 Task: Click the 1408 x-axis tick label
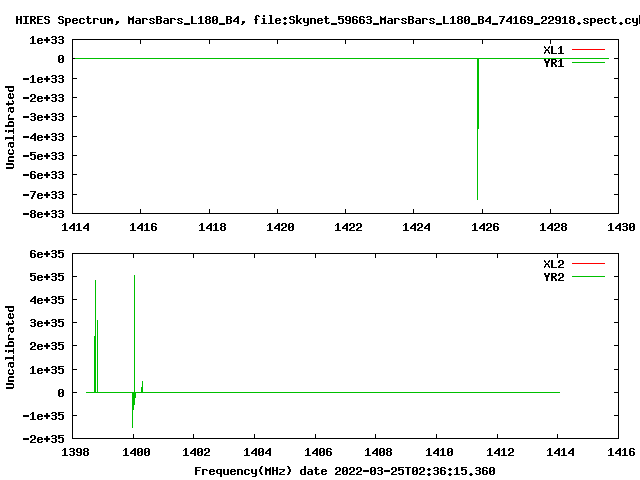378,452
